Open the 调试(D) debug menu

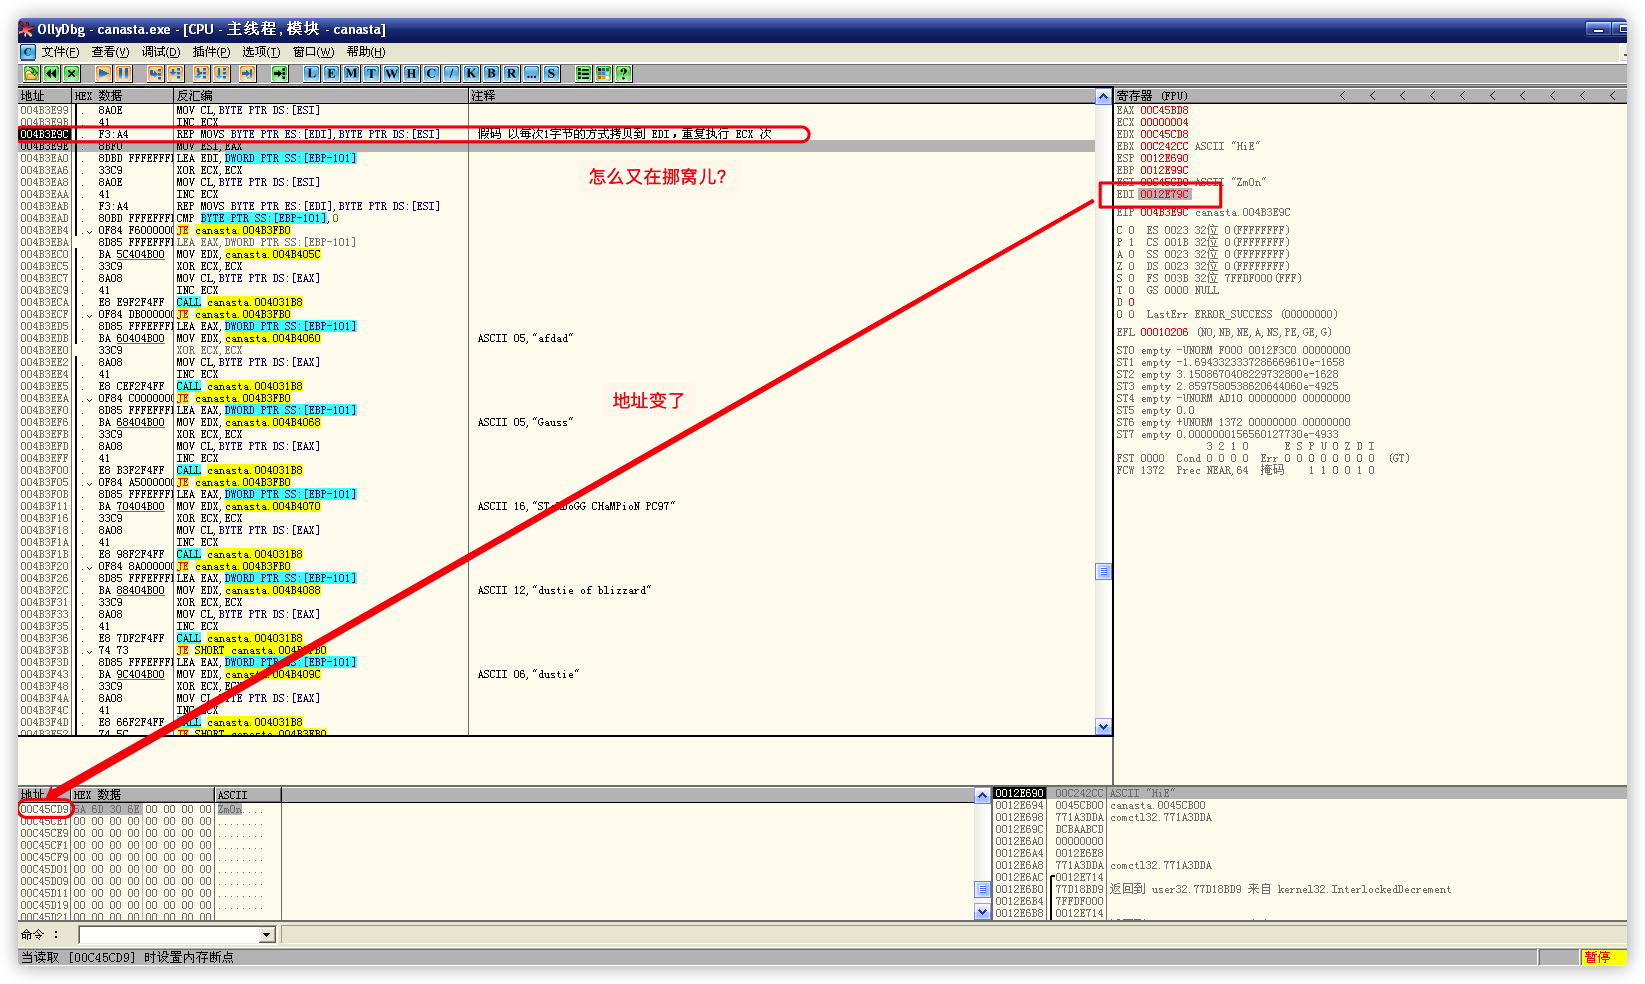(160, 52)
